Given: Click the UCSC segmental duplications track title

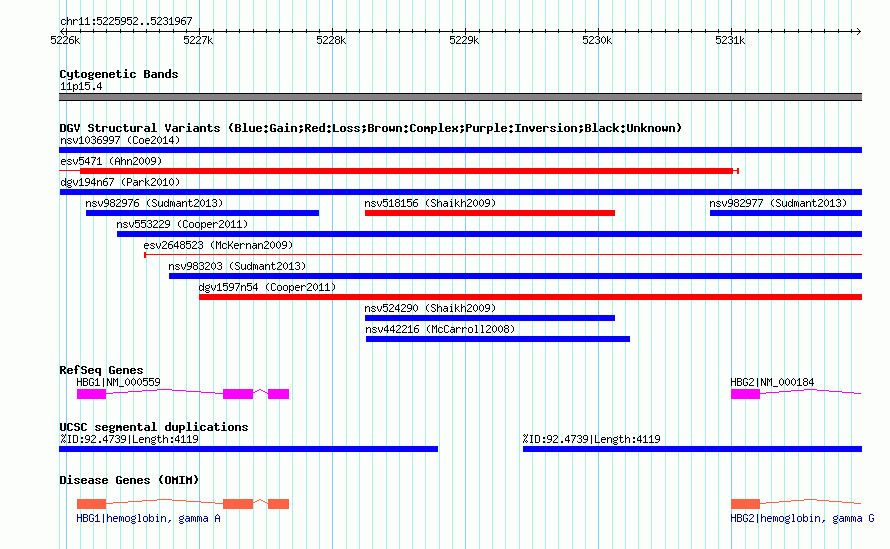Looking at the screenshot, I should pos(154,427).
